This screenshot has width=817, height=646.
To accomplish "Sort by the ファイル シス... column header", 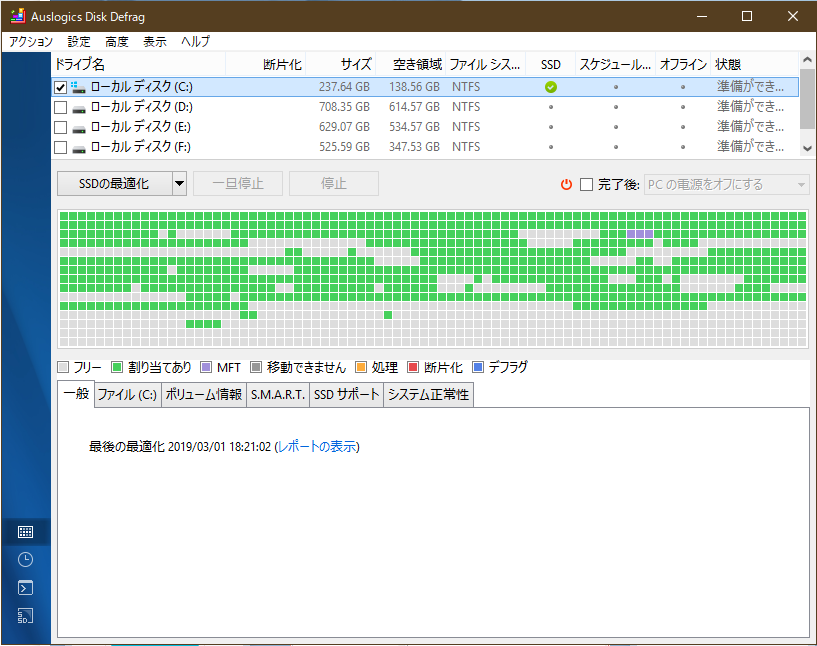I will click(x=486, y=64).
